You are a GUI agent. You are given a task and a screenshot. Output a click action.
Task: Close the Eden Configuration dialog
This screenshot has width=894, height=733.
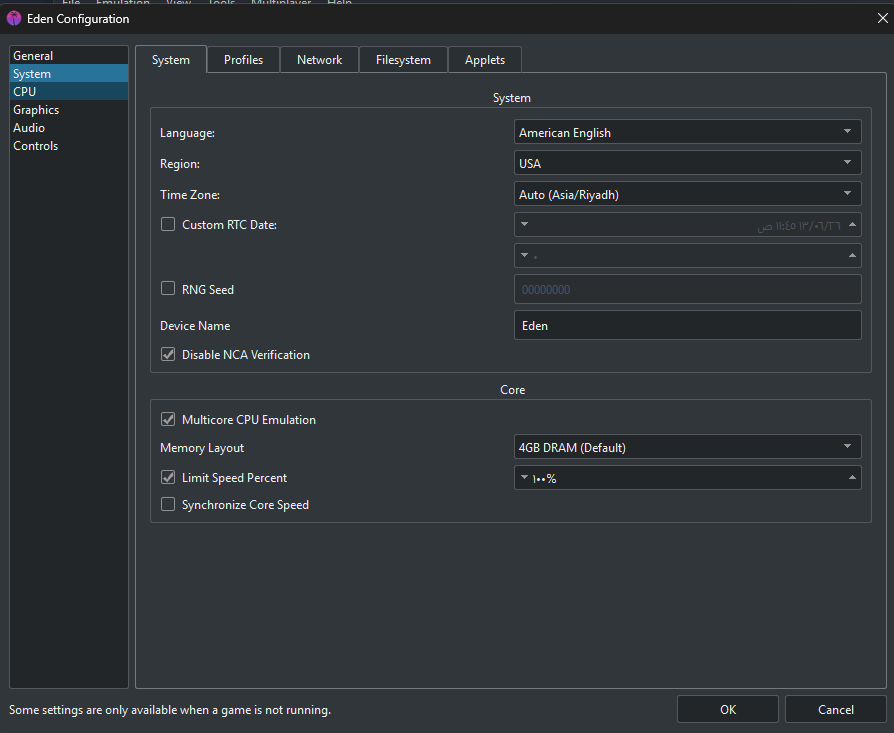[882, 18]
